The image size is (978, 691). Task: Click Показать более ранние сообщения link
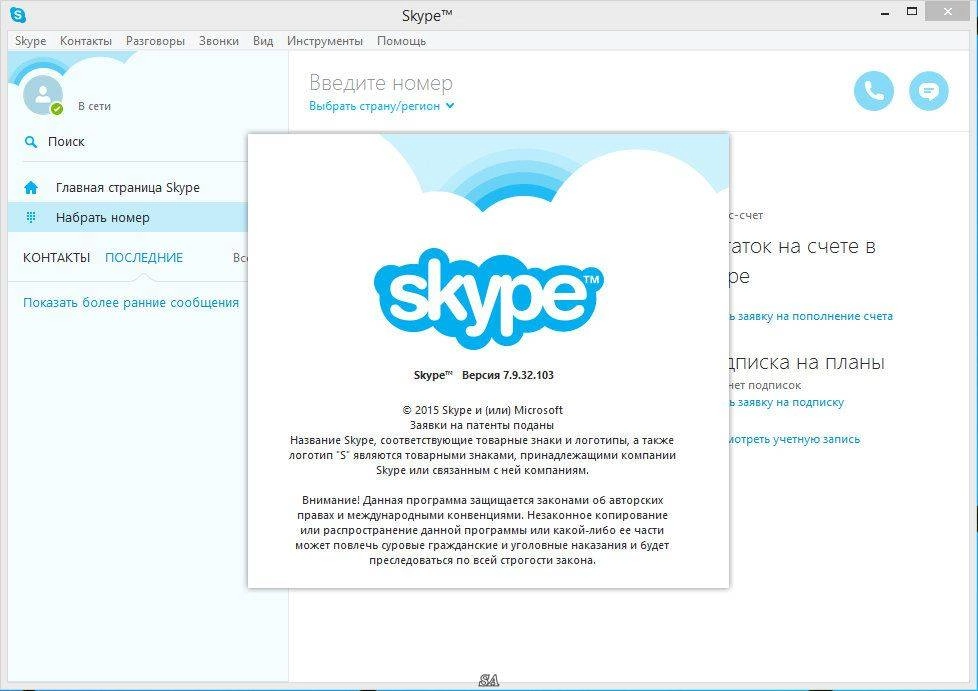(131, 302)
